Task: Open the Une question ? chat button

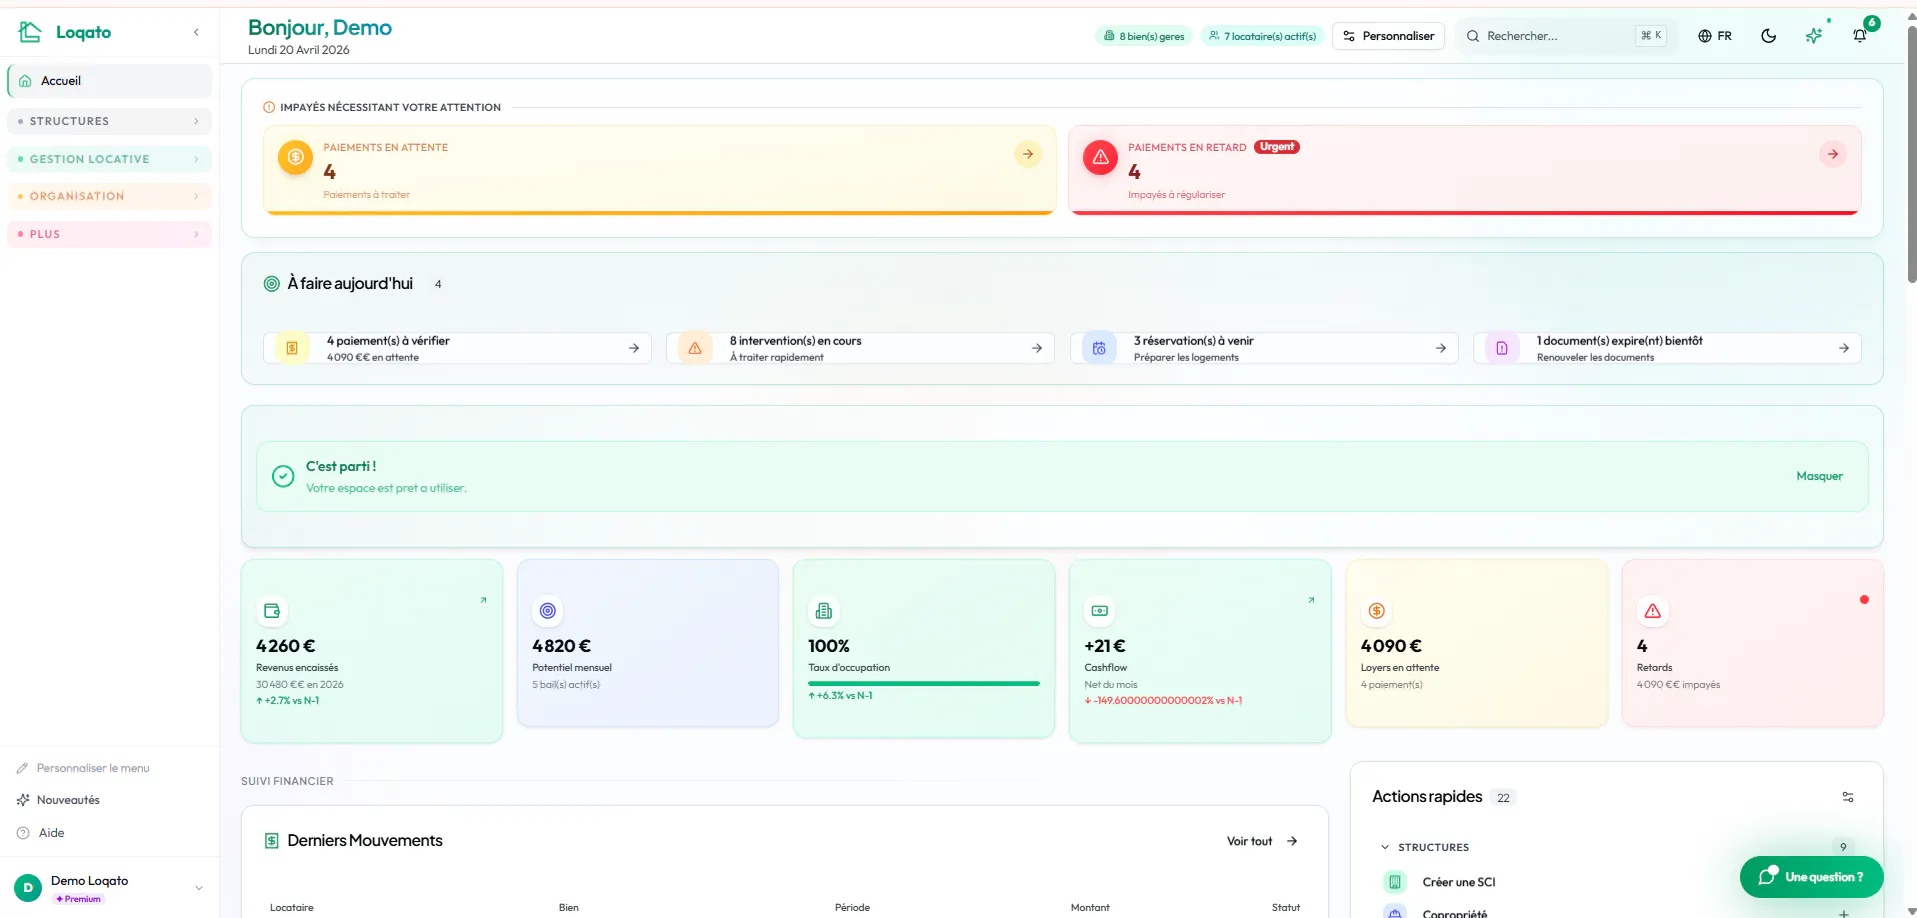Action: (1811, 877)
